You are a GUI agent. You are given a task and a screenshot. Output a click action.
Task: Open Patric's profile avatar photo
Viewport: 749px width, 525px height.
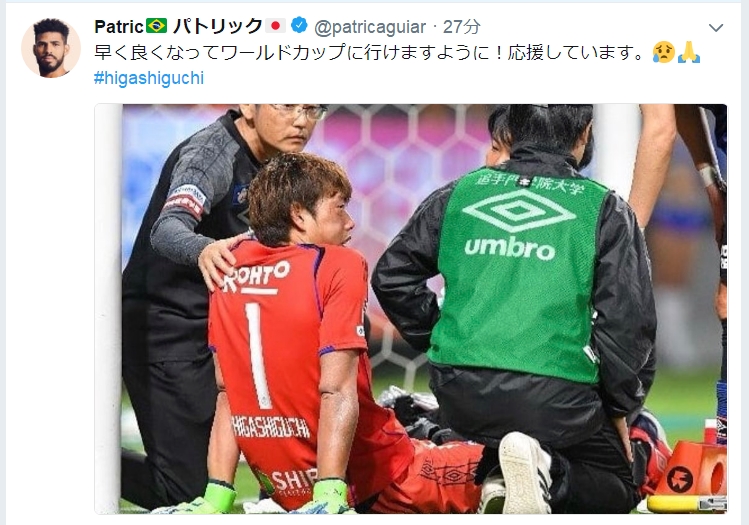pyautogui.click(x=51, y=48)
